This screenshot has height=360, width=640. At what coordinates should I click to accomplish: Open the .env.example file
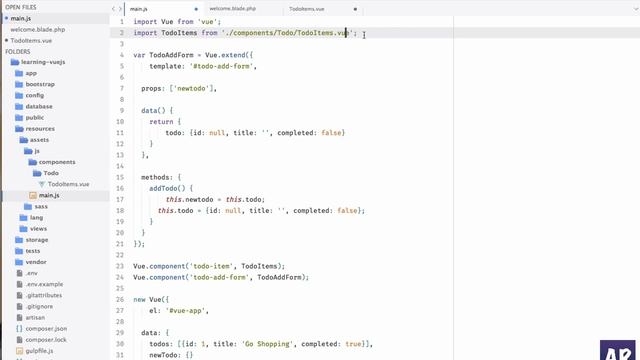click(44, 284)
